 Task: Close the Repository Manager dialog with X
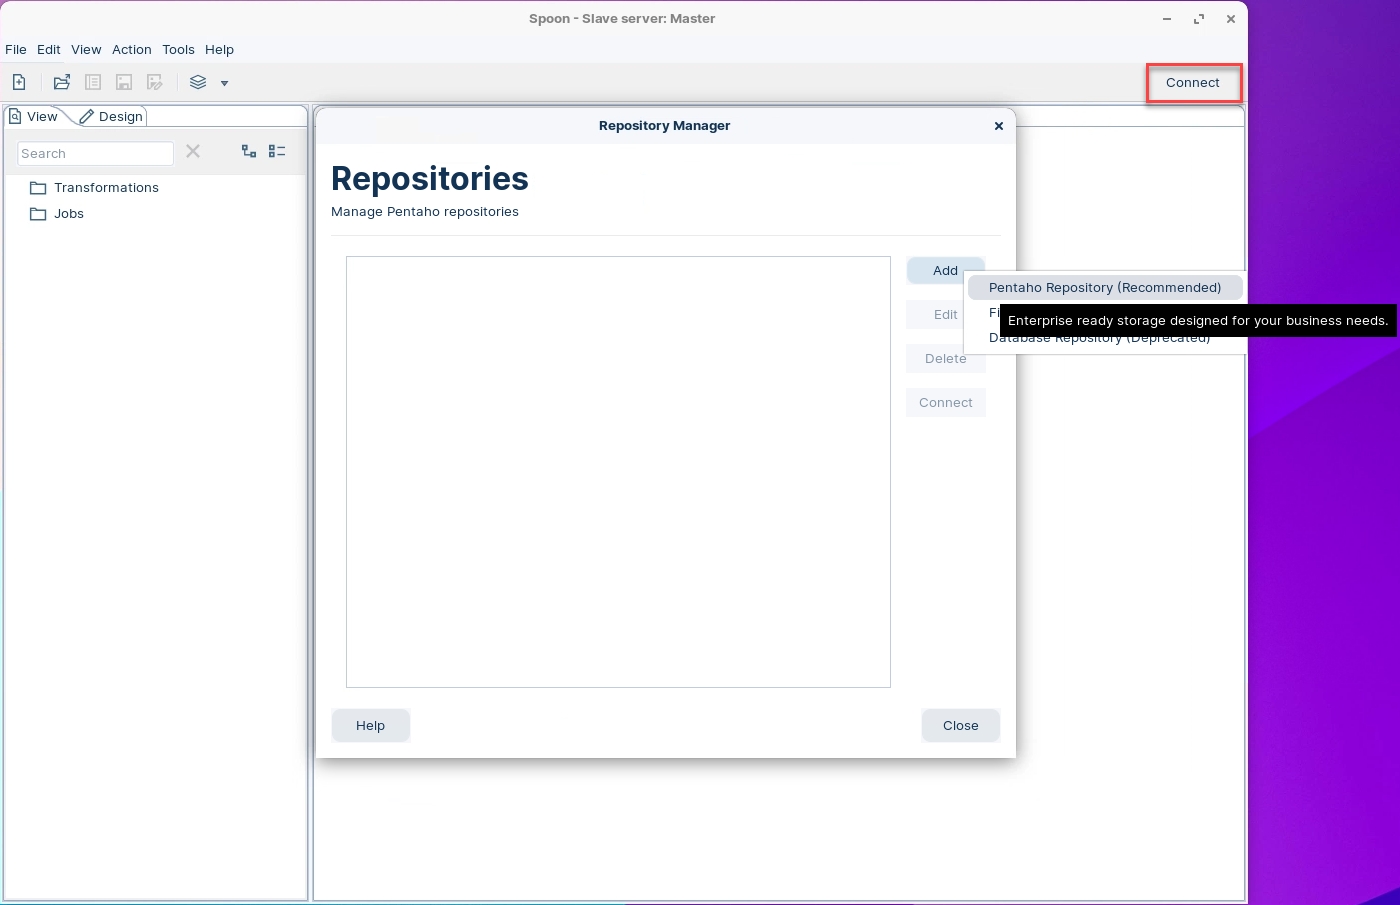click(999, 126)
